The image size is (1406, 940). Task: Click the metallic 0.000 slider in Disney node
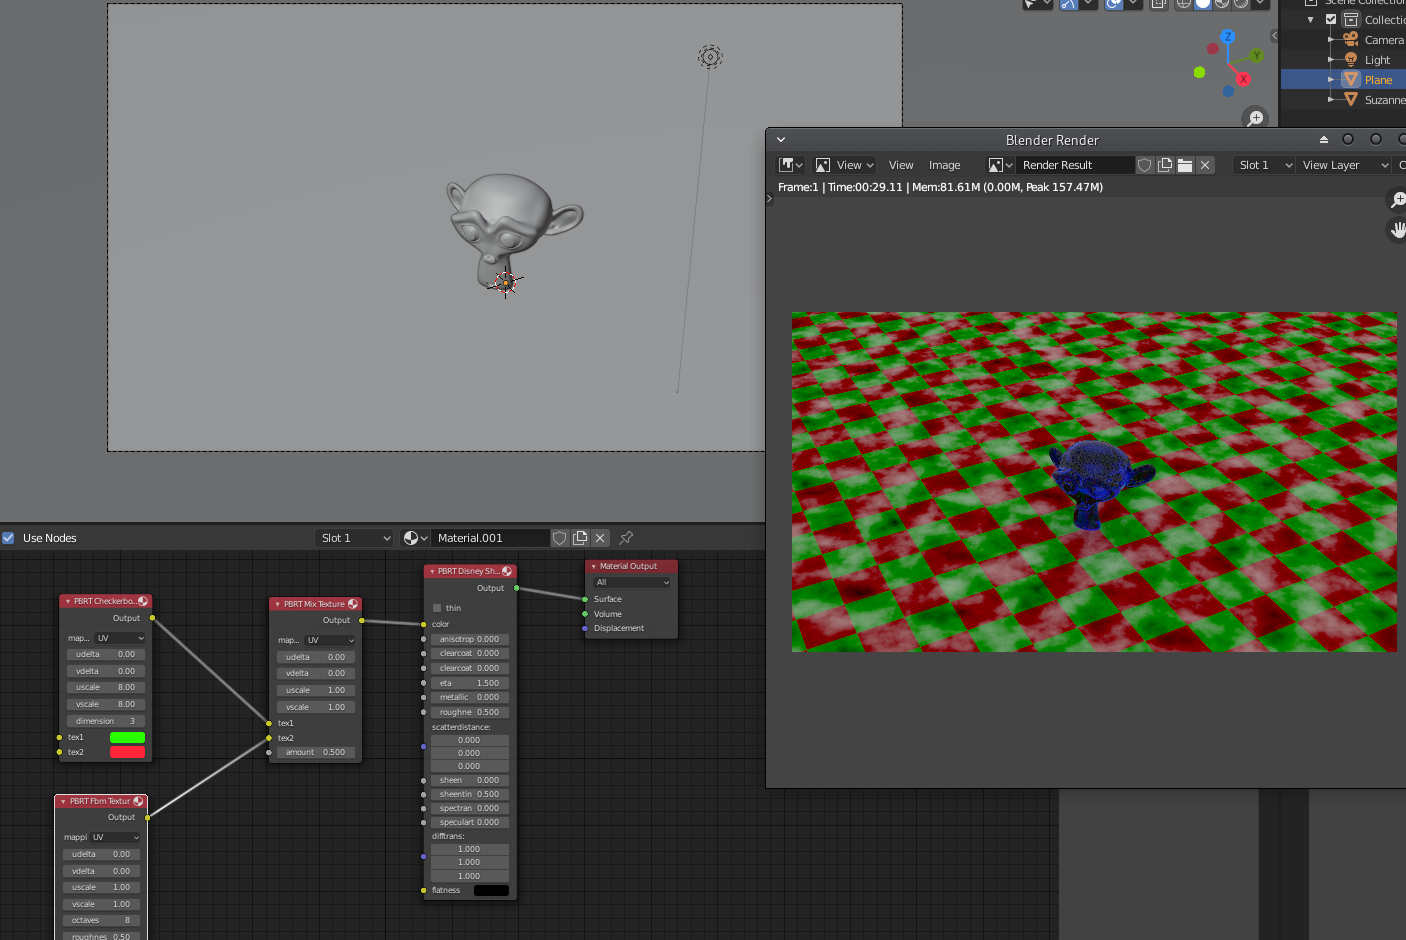coord(470,697)
